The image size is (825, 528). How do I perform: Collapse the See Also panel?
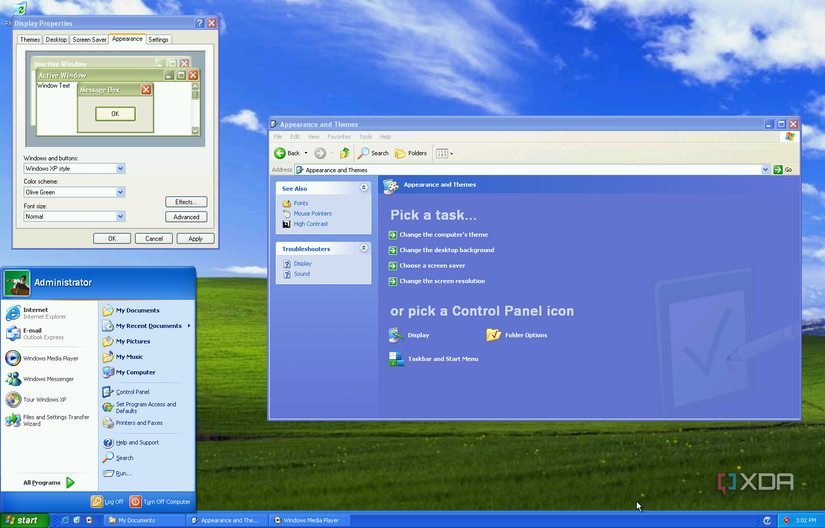point(364,188)
